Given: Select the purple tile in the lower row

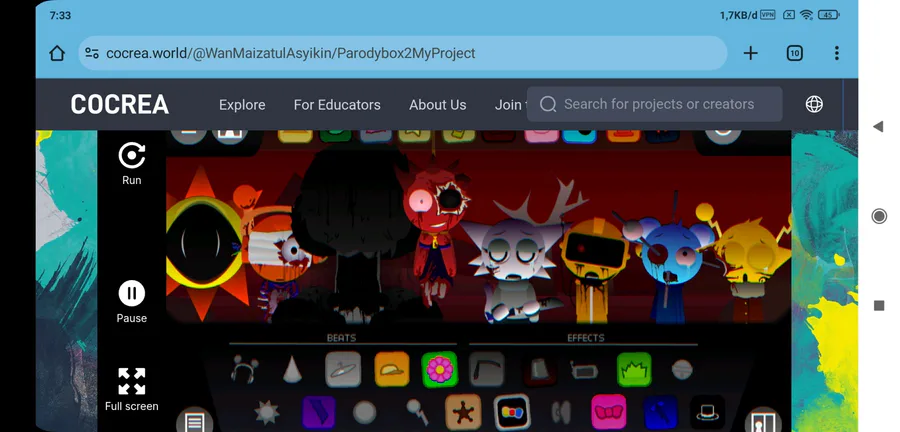Looking at the screenshot, I should [x=319, y=412].
